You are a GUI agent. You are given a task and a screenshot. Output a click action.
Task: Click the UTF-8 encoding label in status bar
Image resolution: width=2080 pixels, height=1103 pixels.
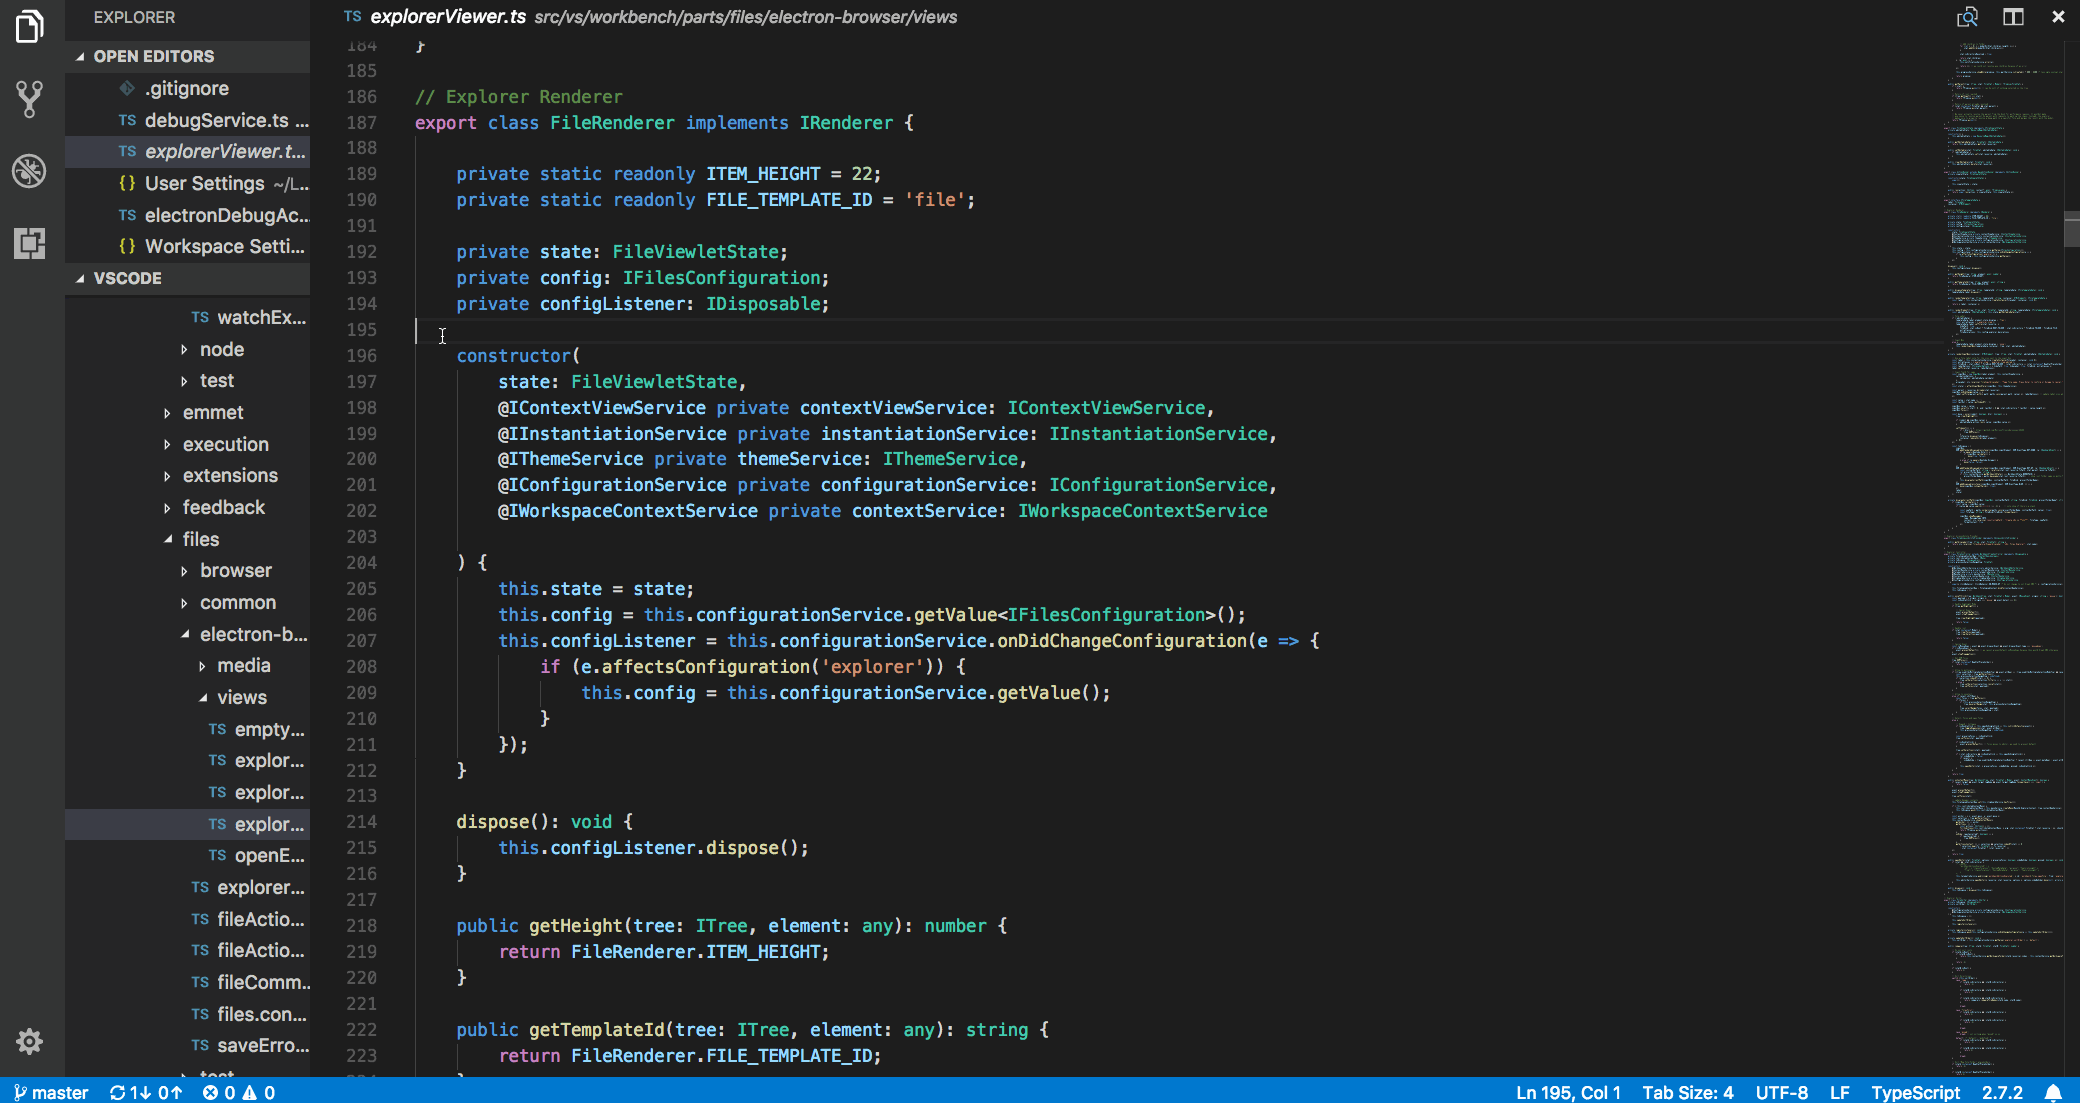point(1790,1091)
